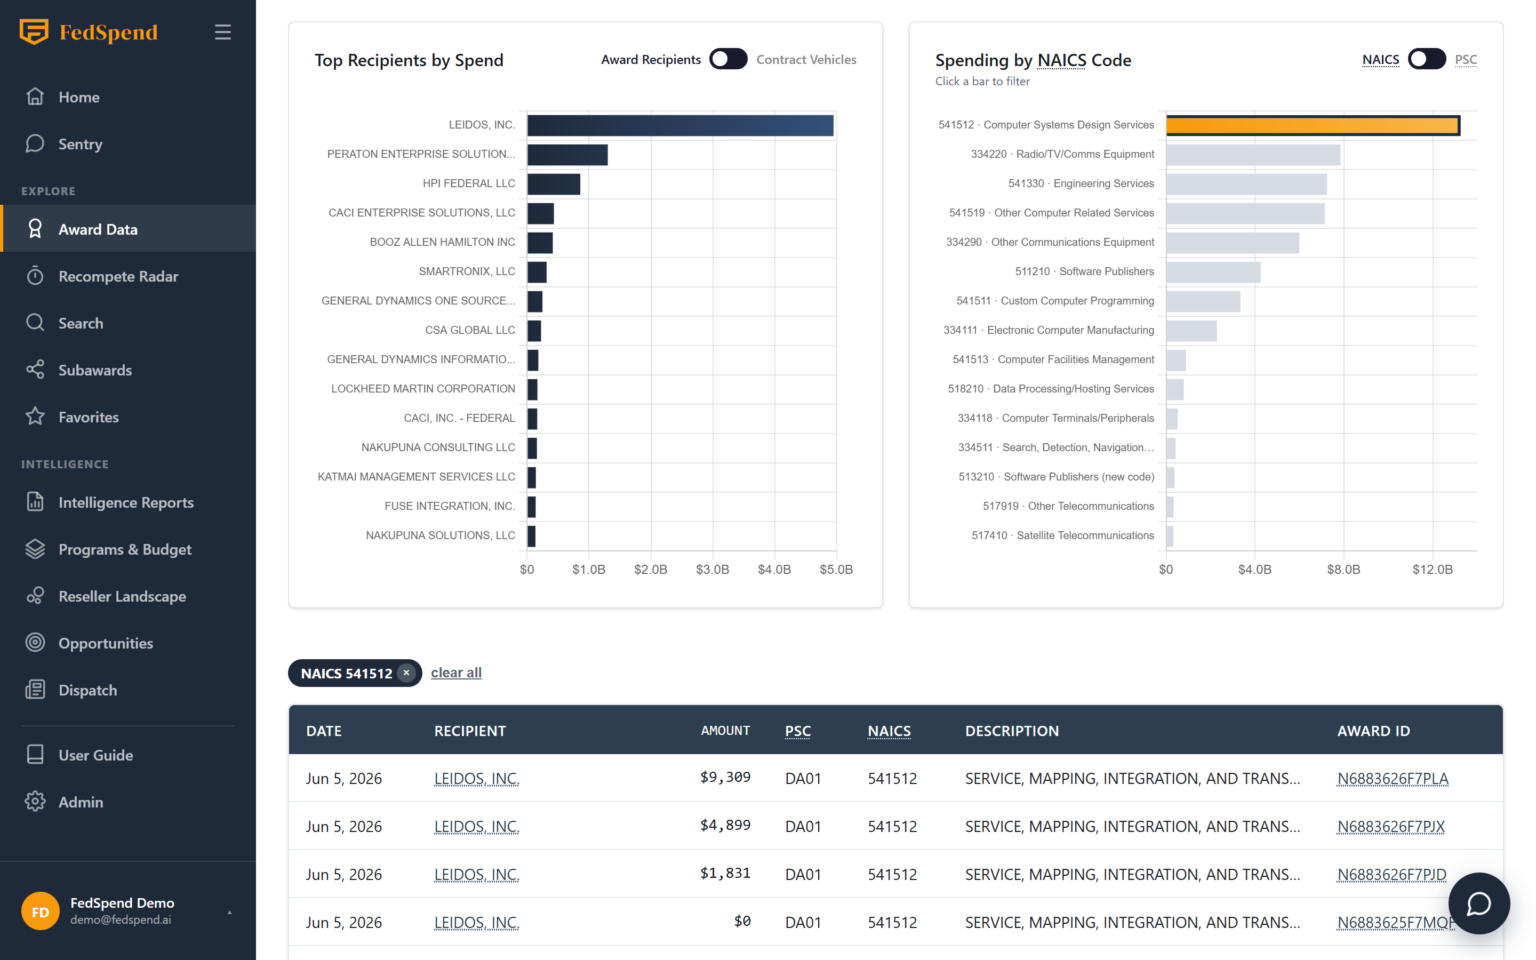Click the Home house icon
Screen dimensions: 1536x960
[35, 96]
